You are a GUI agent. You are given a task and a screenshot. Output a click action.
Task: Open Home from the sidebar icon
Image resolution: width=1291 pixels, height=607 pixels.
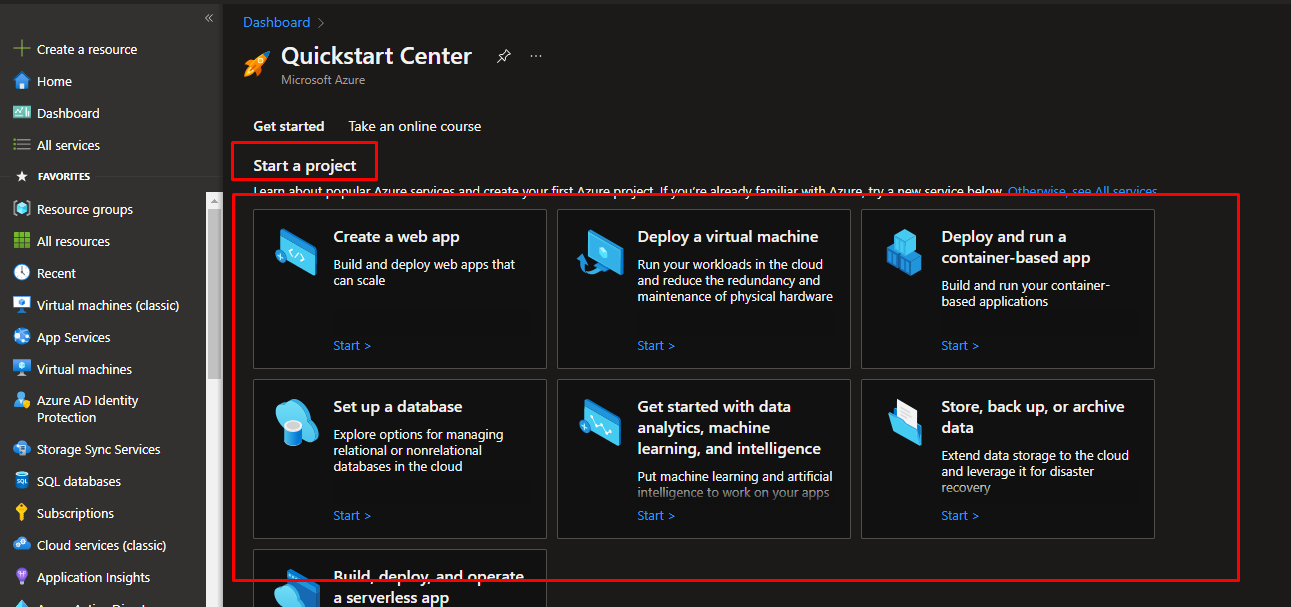point(21,81)
